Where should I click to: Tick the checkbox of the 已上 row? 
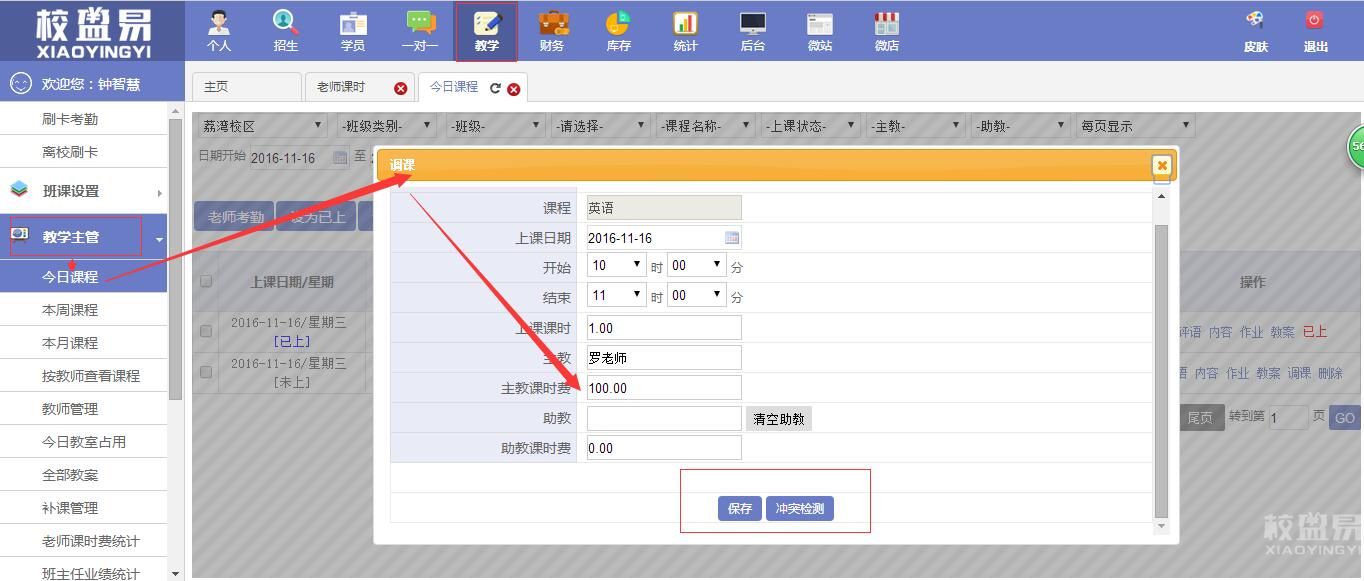point(206,331)
